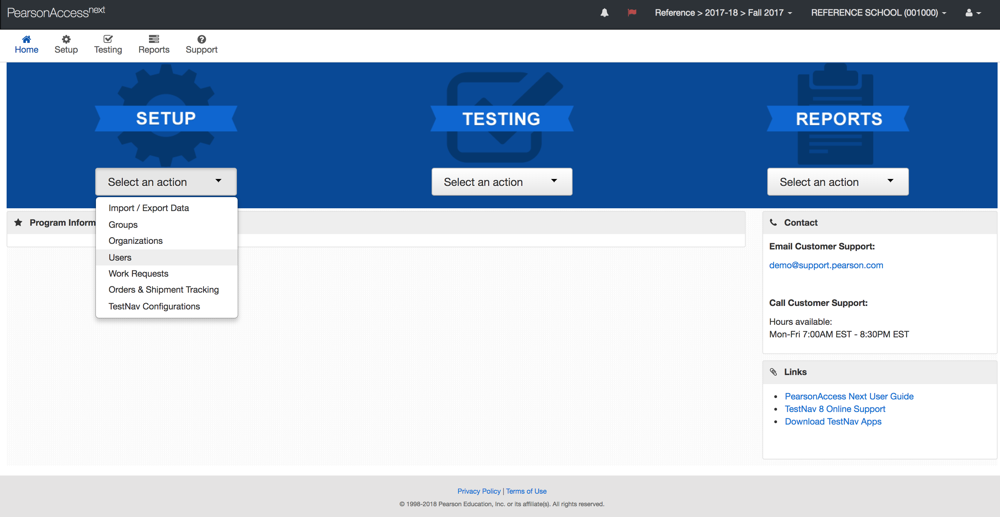1000x517 pixels.
Task: Go to Home via house icon
Action: pos(26,40)
